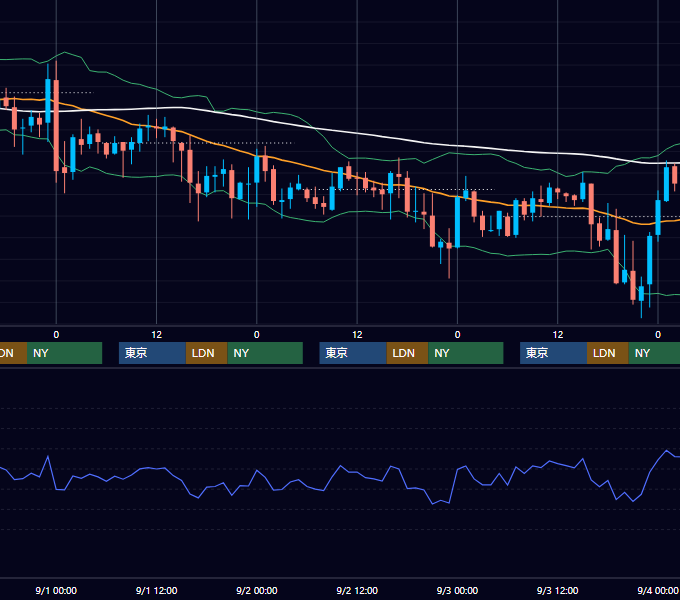
Task: Select the NY session block starting before 9/3 00:00
Action: click(466, 353)
